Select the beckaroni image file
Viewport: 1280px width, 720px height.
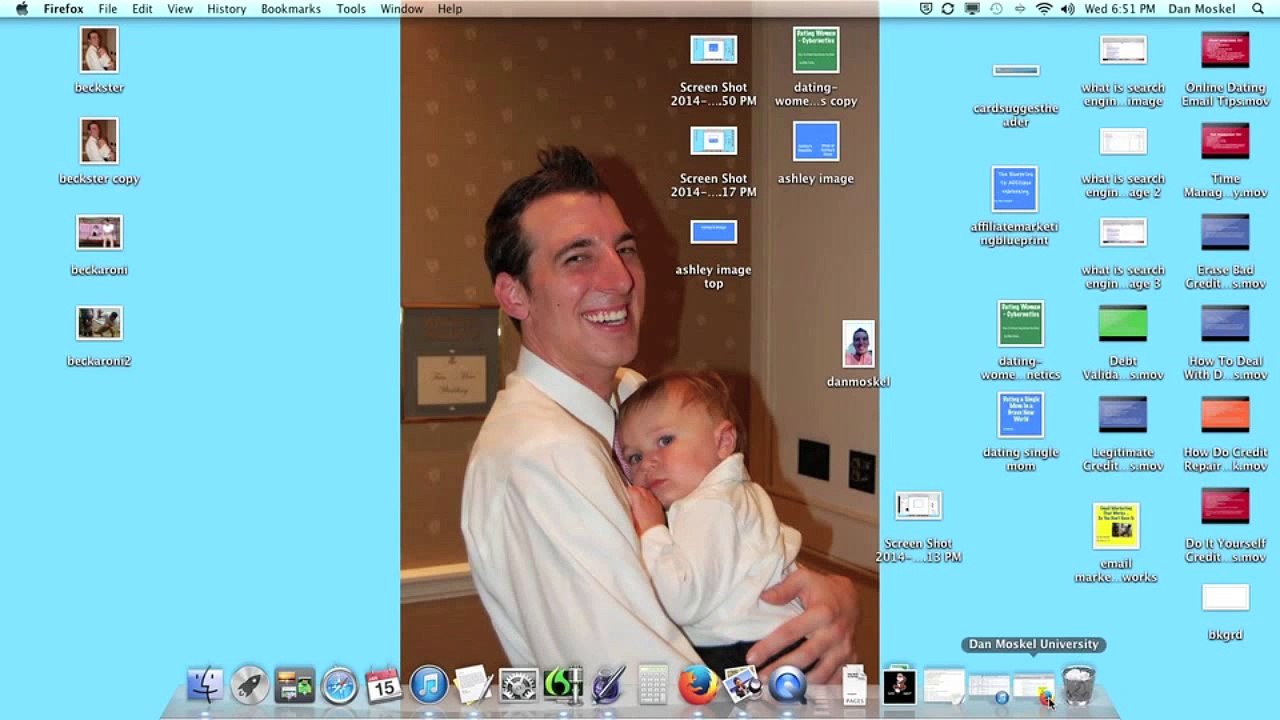99,233
